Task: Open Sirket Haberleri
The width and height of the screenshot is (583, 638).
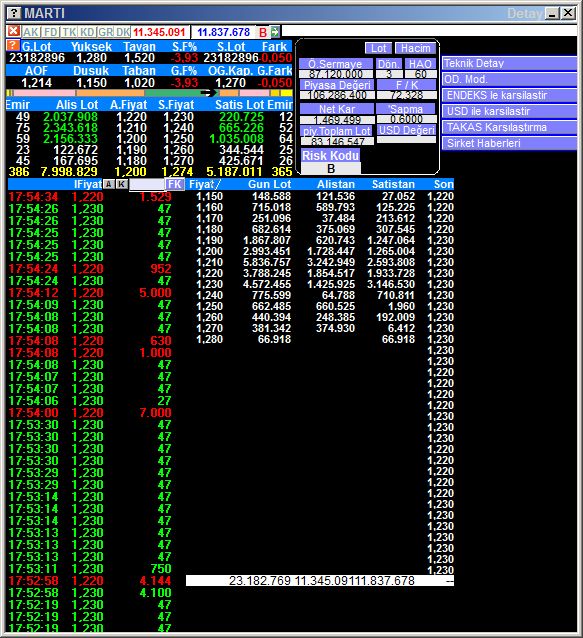Action: click(x=509, y=143)
